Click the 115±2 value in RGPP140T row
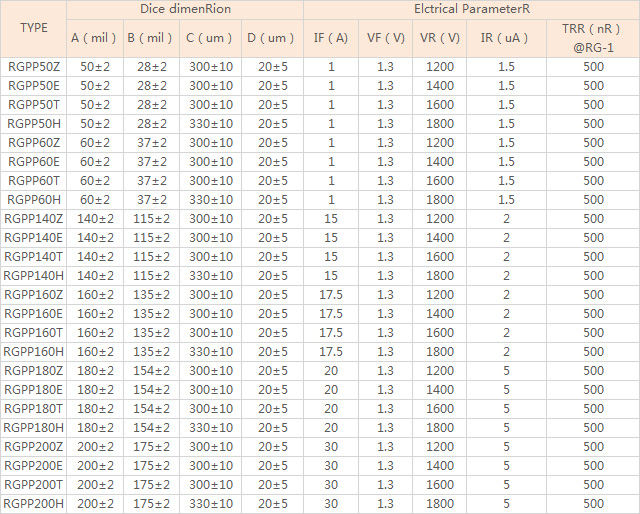 point(151,256)
